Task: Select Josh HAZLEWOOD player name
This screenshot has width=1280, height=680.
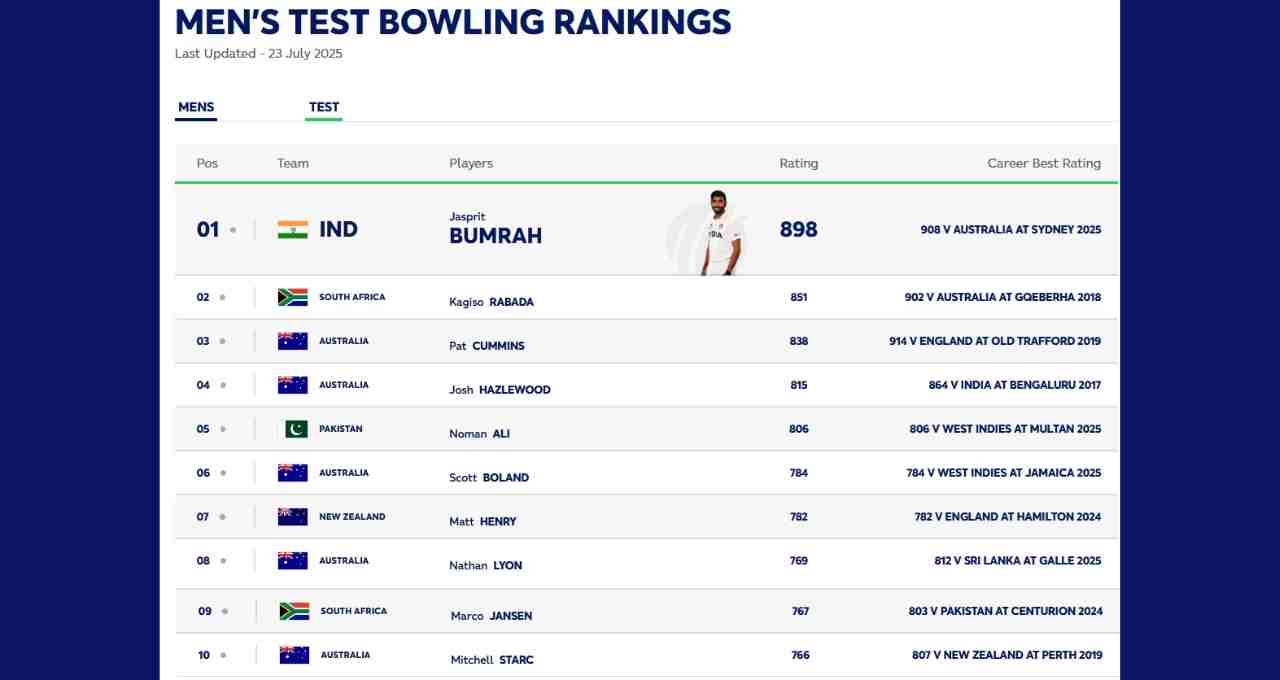Action: coord(500,390)
